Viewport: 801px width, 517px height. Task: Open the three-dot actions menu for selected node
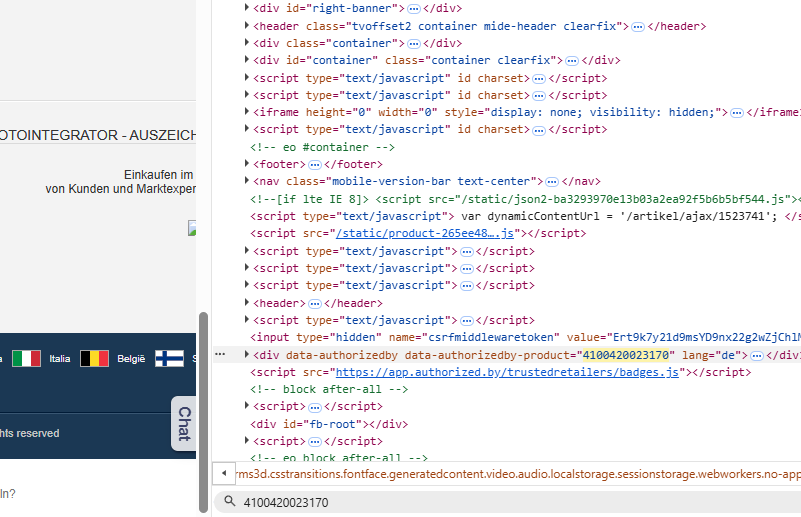click(x=220, y=354)
